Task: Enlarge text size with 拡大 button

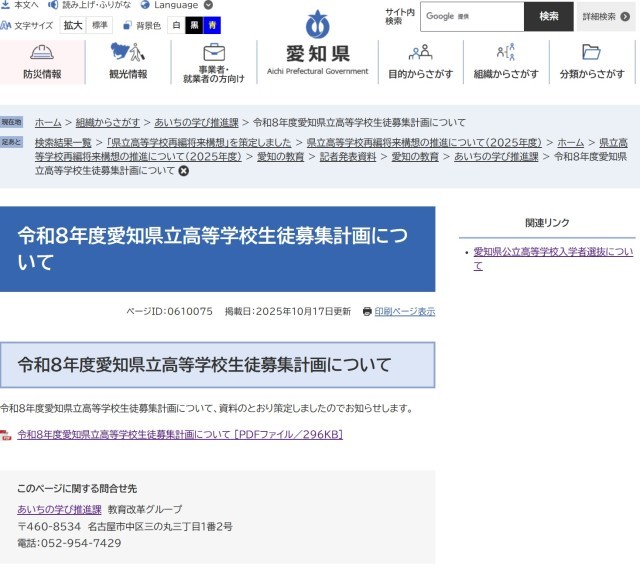Action: pos(73,25)
